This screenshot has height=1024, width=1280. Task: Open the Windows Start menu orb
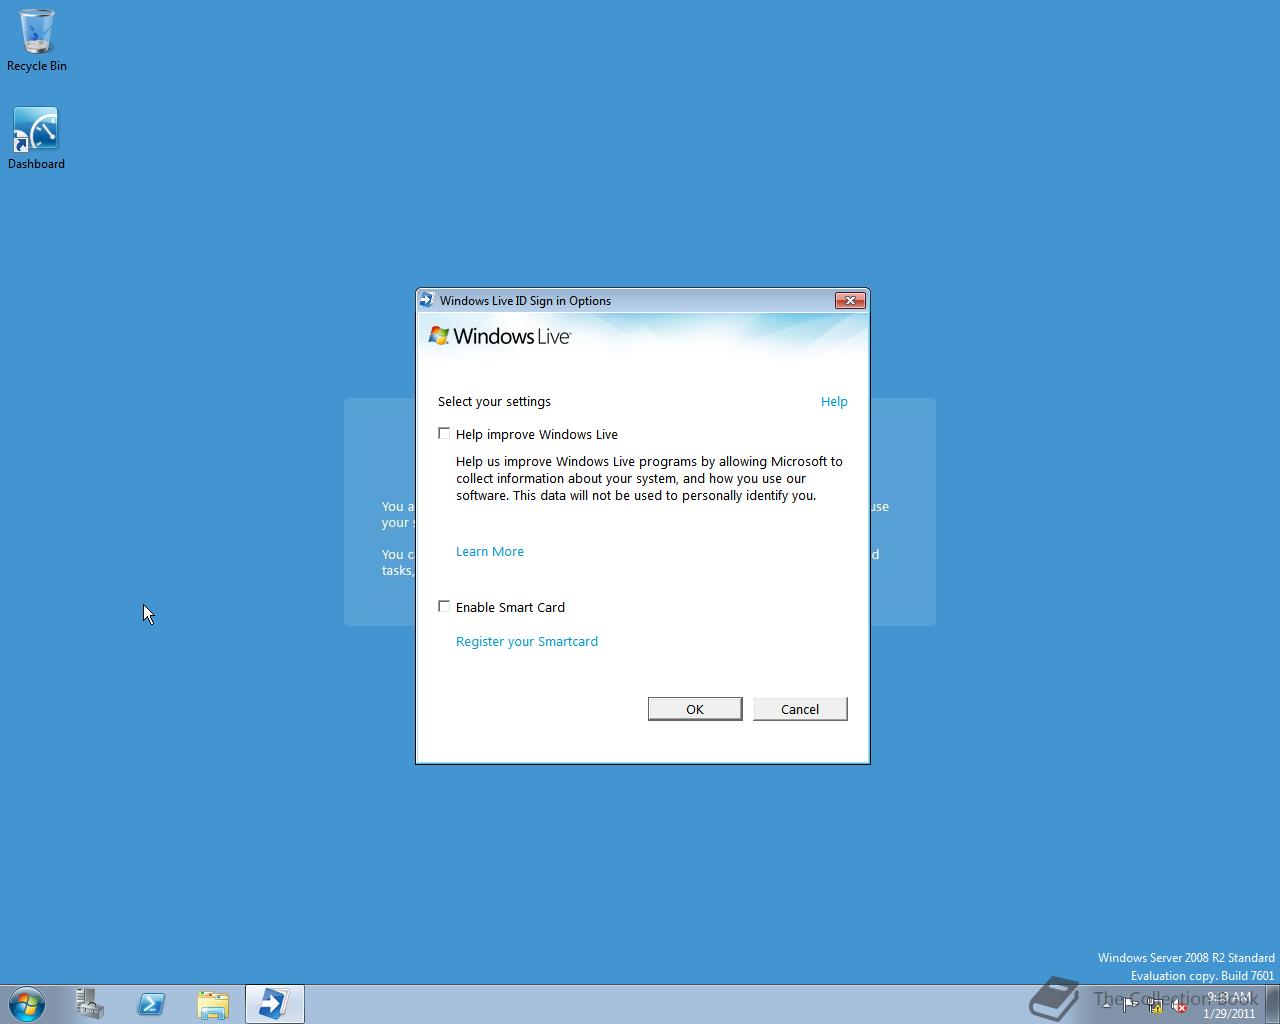[x=27, y=1004]
